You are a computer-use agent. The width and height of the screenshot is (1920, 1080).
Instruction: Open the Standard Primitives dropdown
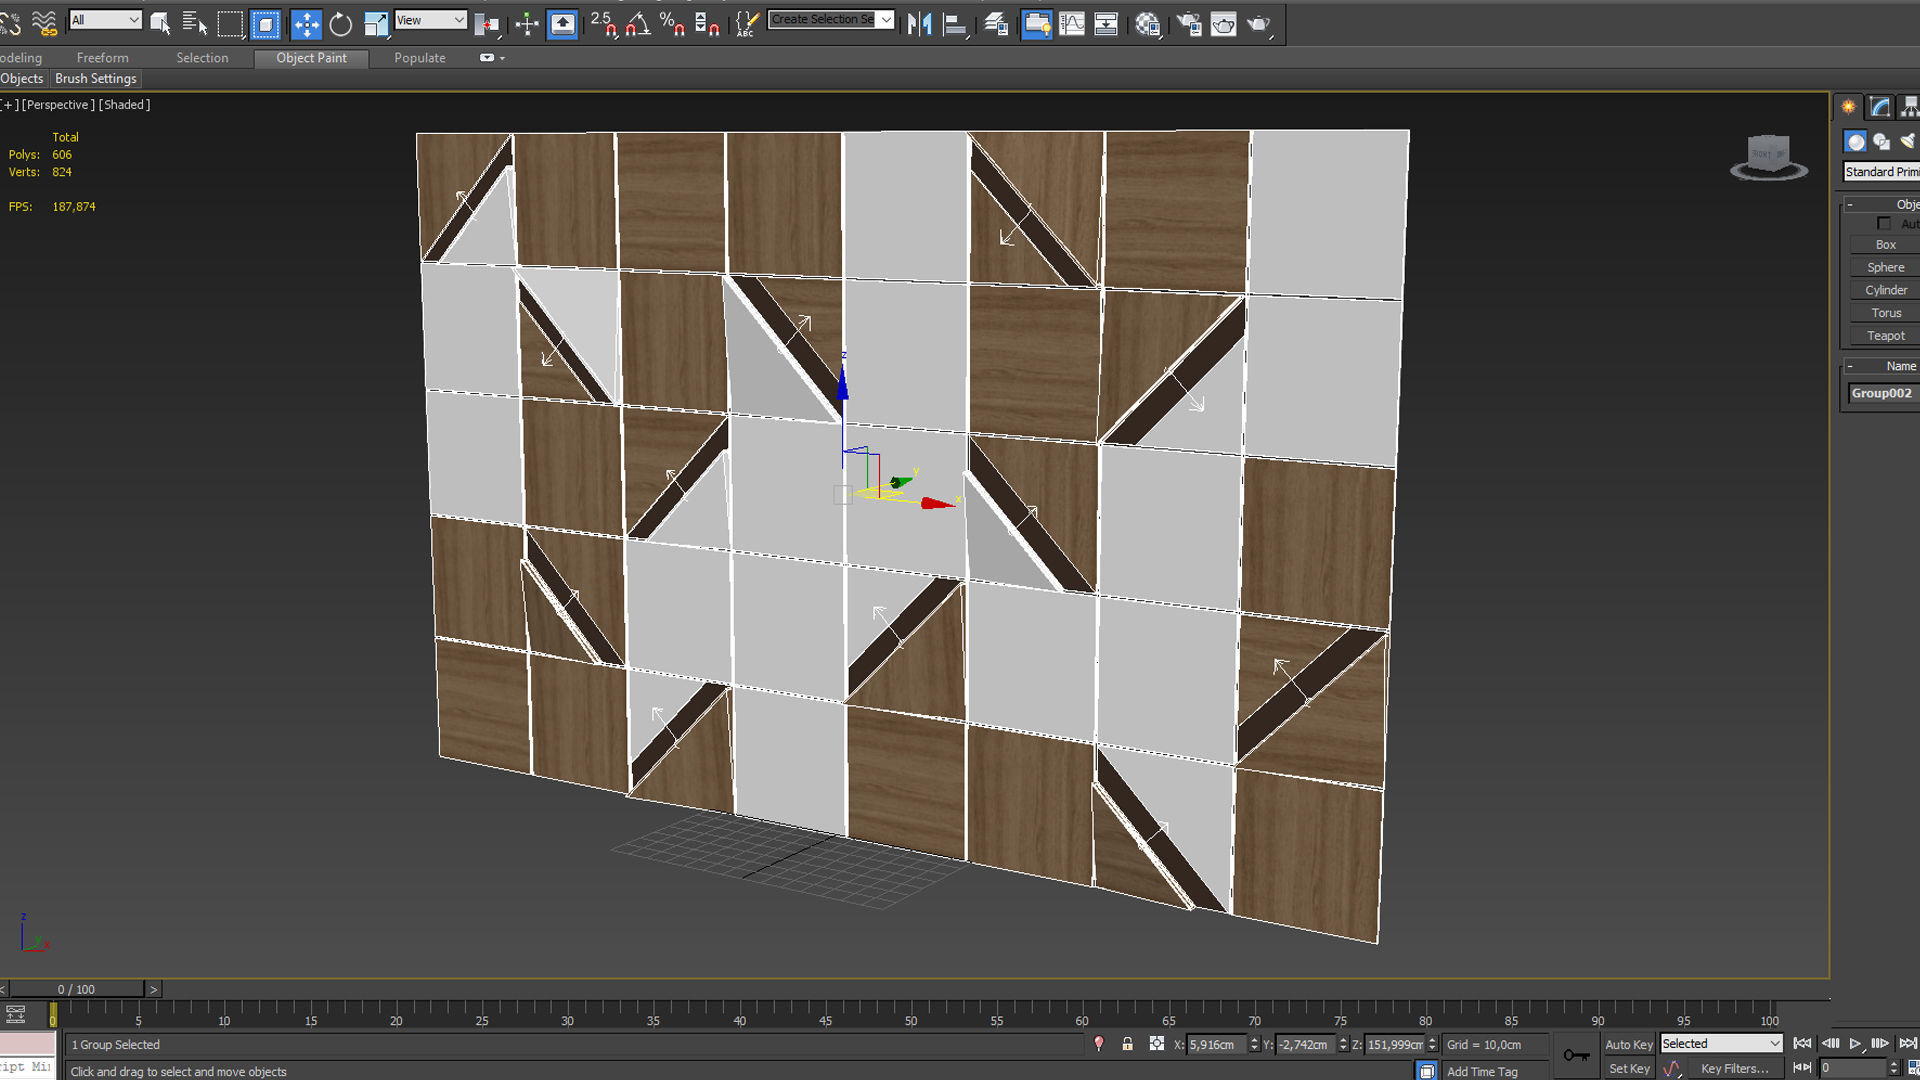[x=1881, y=172]
